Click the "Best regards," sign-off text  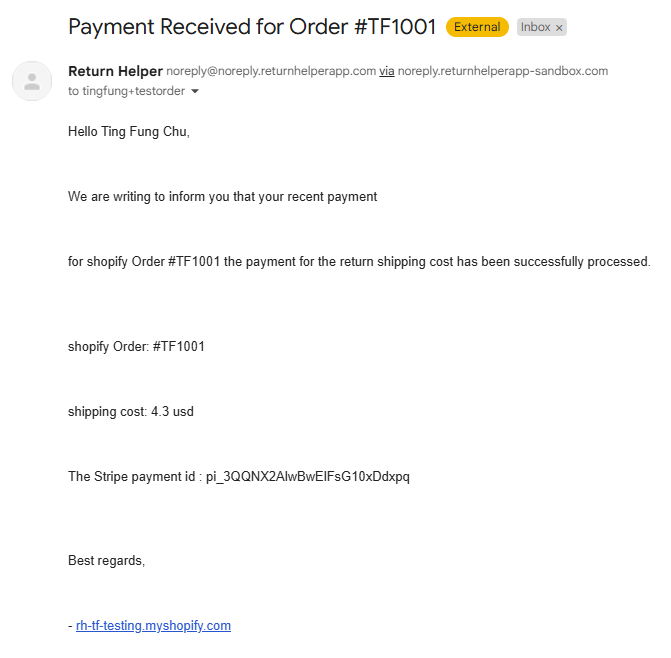(106, 560)
